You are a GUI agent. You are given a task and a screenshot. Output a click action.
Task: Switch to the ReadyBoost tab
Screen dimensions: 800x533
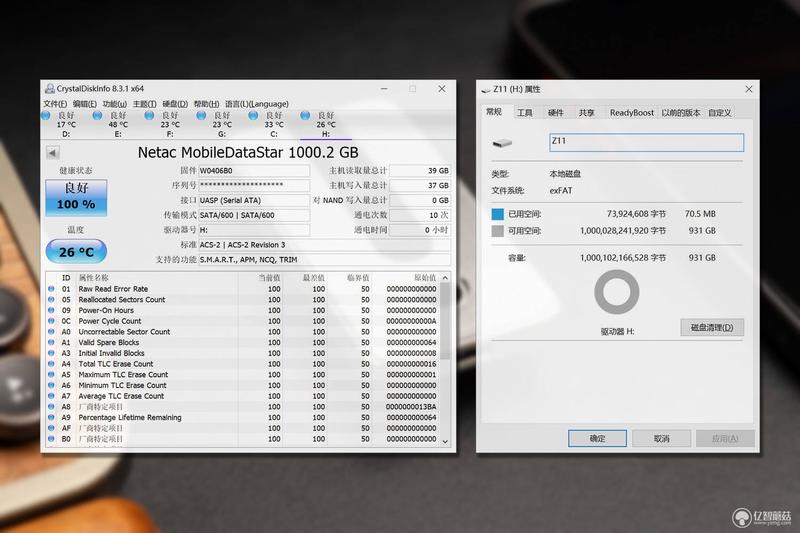click(632, 113)
